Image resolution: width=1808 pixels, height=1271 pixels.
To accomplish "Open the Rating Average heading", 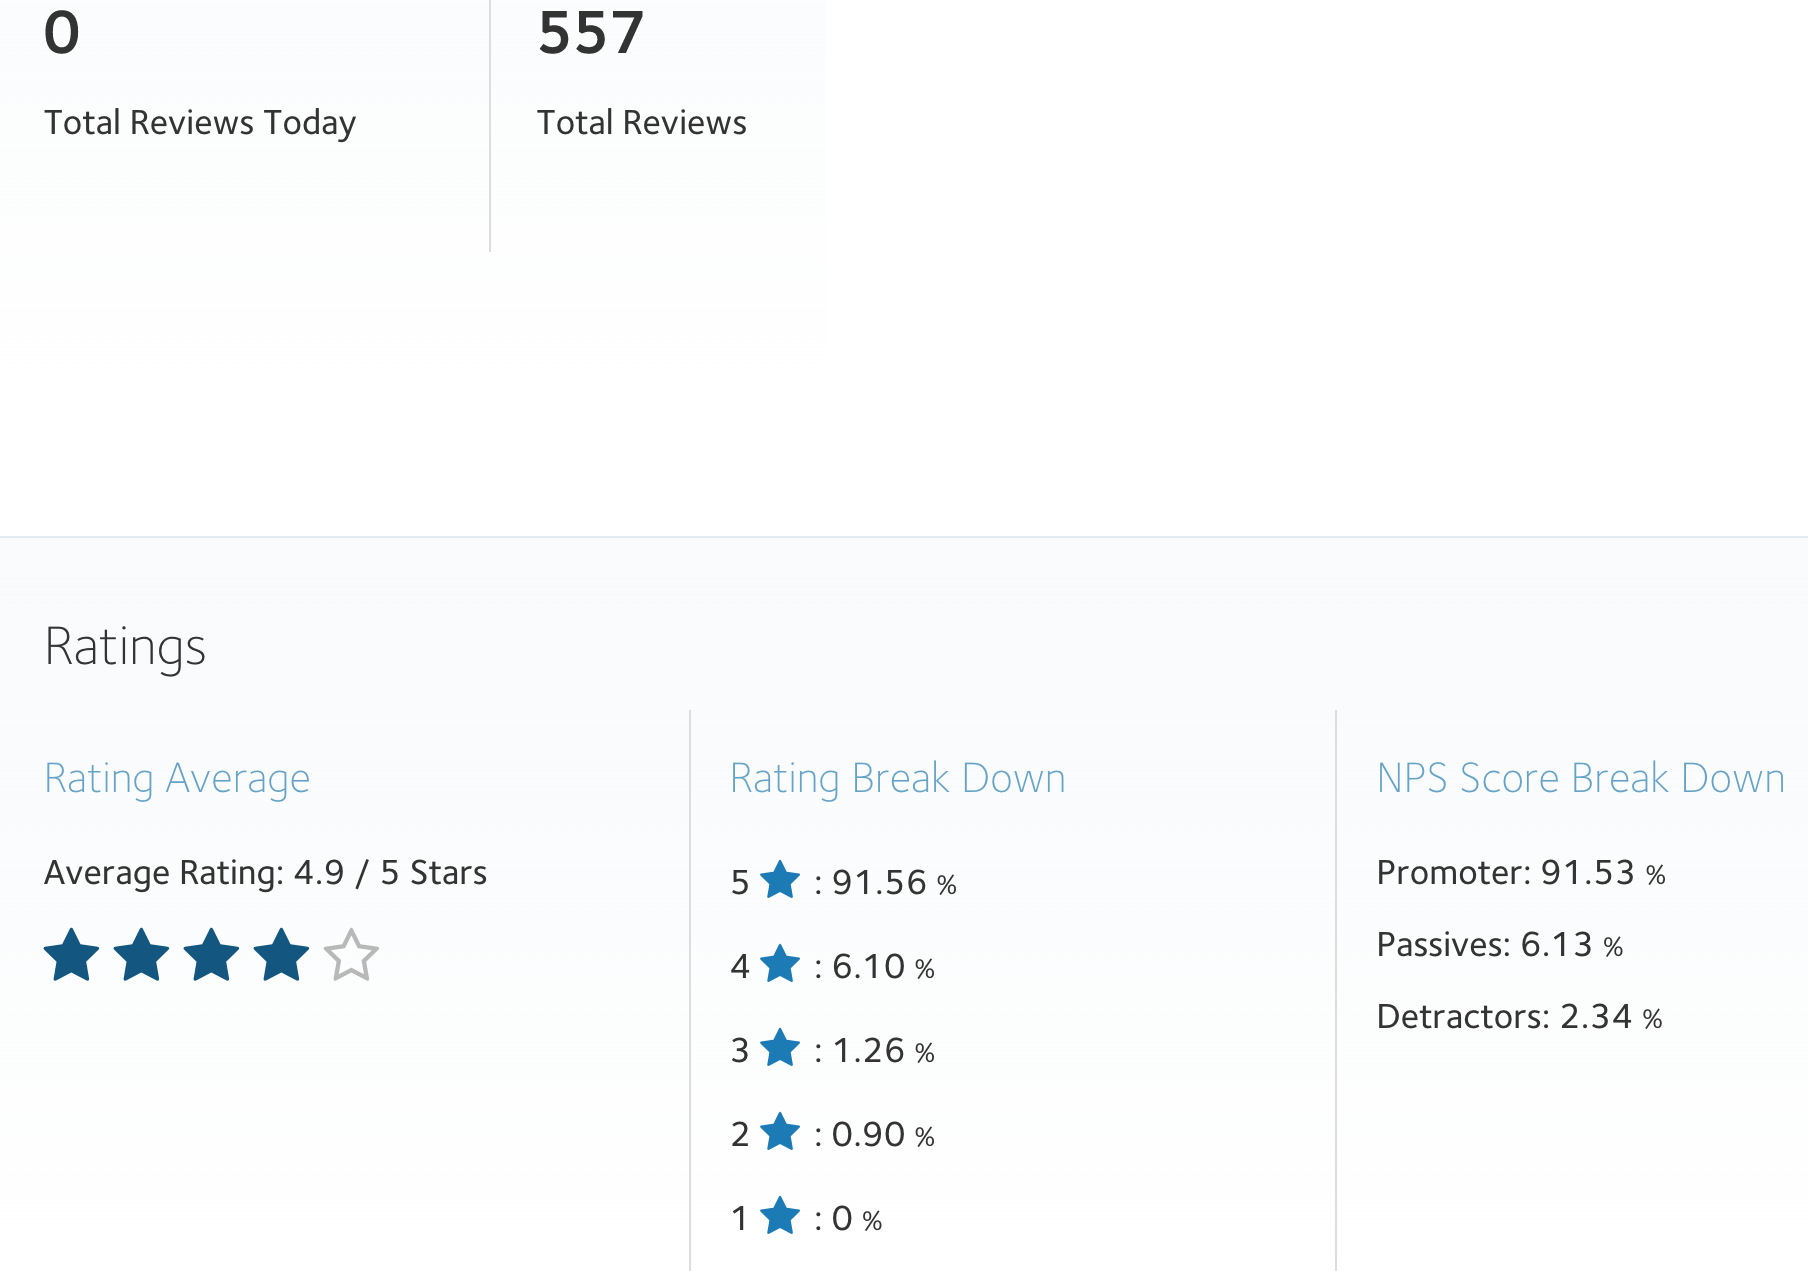I will click(177, 778).
